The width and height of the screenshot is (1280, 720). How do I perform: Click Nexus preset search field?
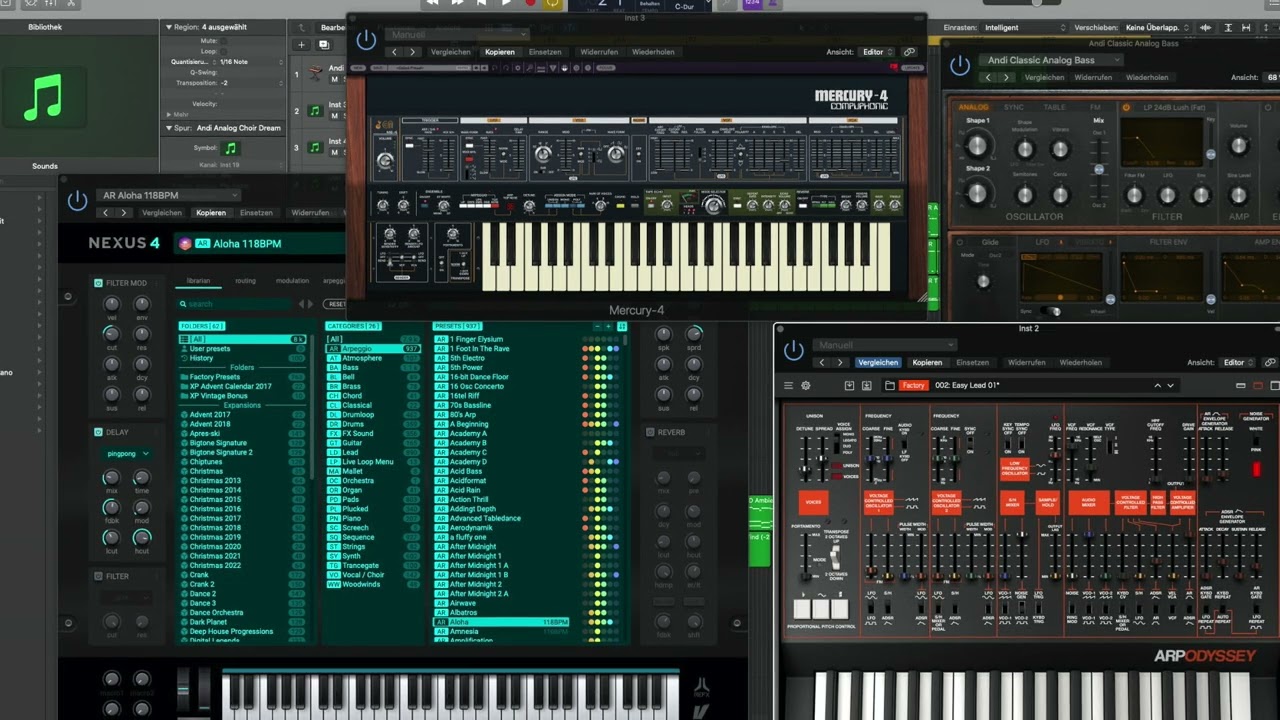coord(234,304)
